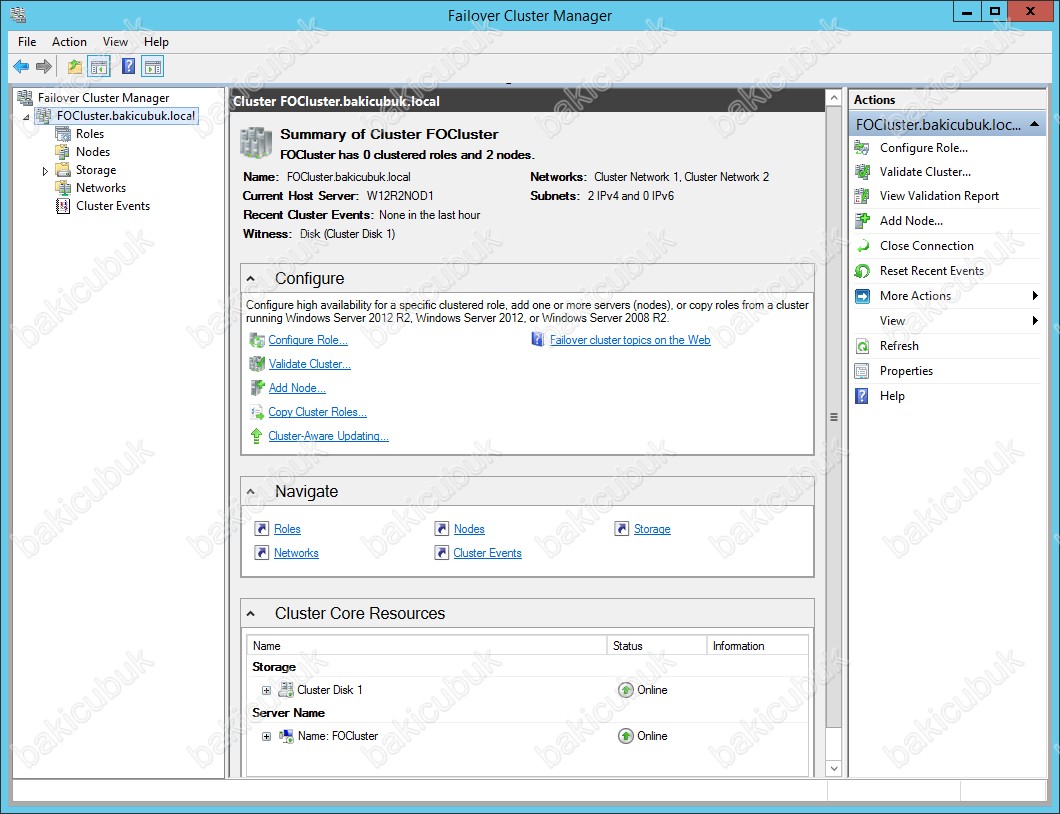This screenshot has height=814, width=1060.
Task: Select Storage in the console tree
Action: tap(95, 170)
